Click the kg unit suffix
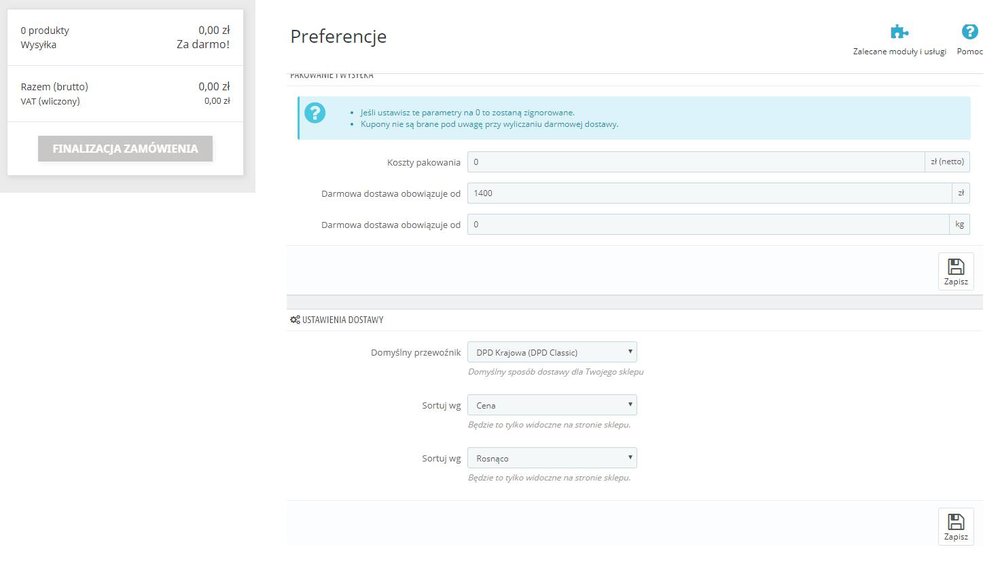1000x566 pixels. (960, 224)
